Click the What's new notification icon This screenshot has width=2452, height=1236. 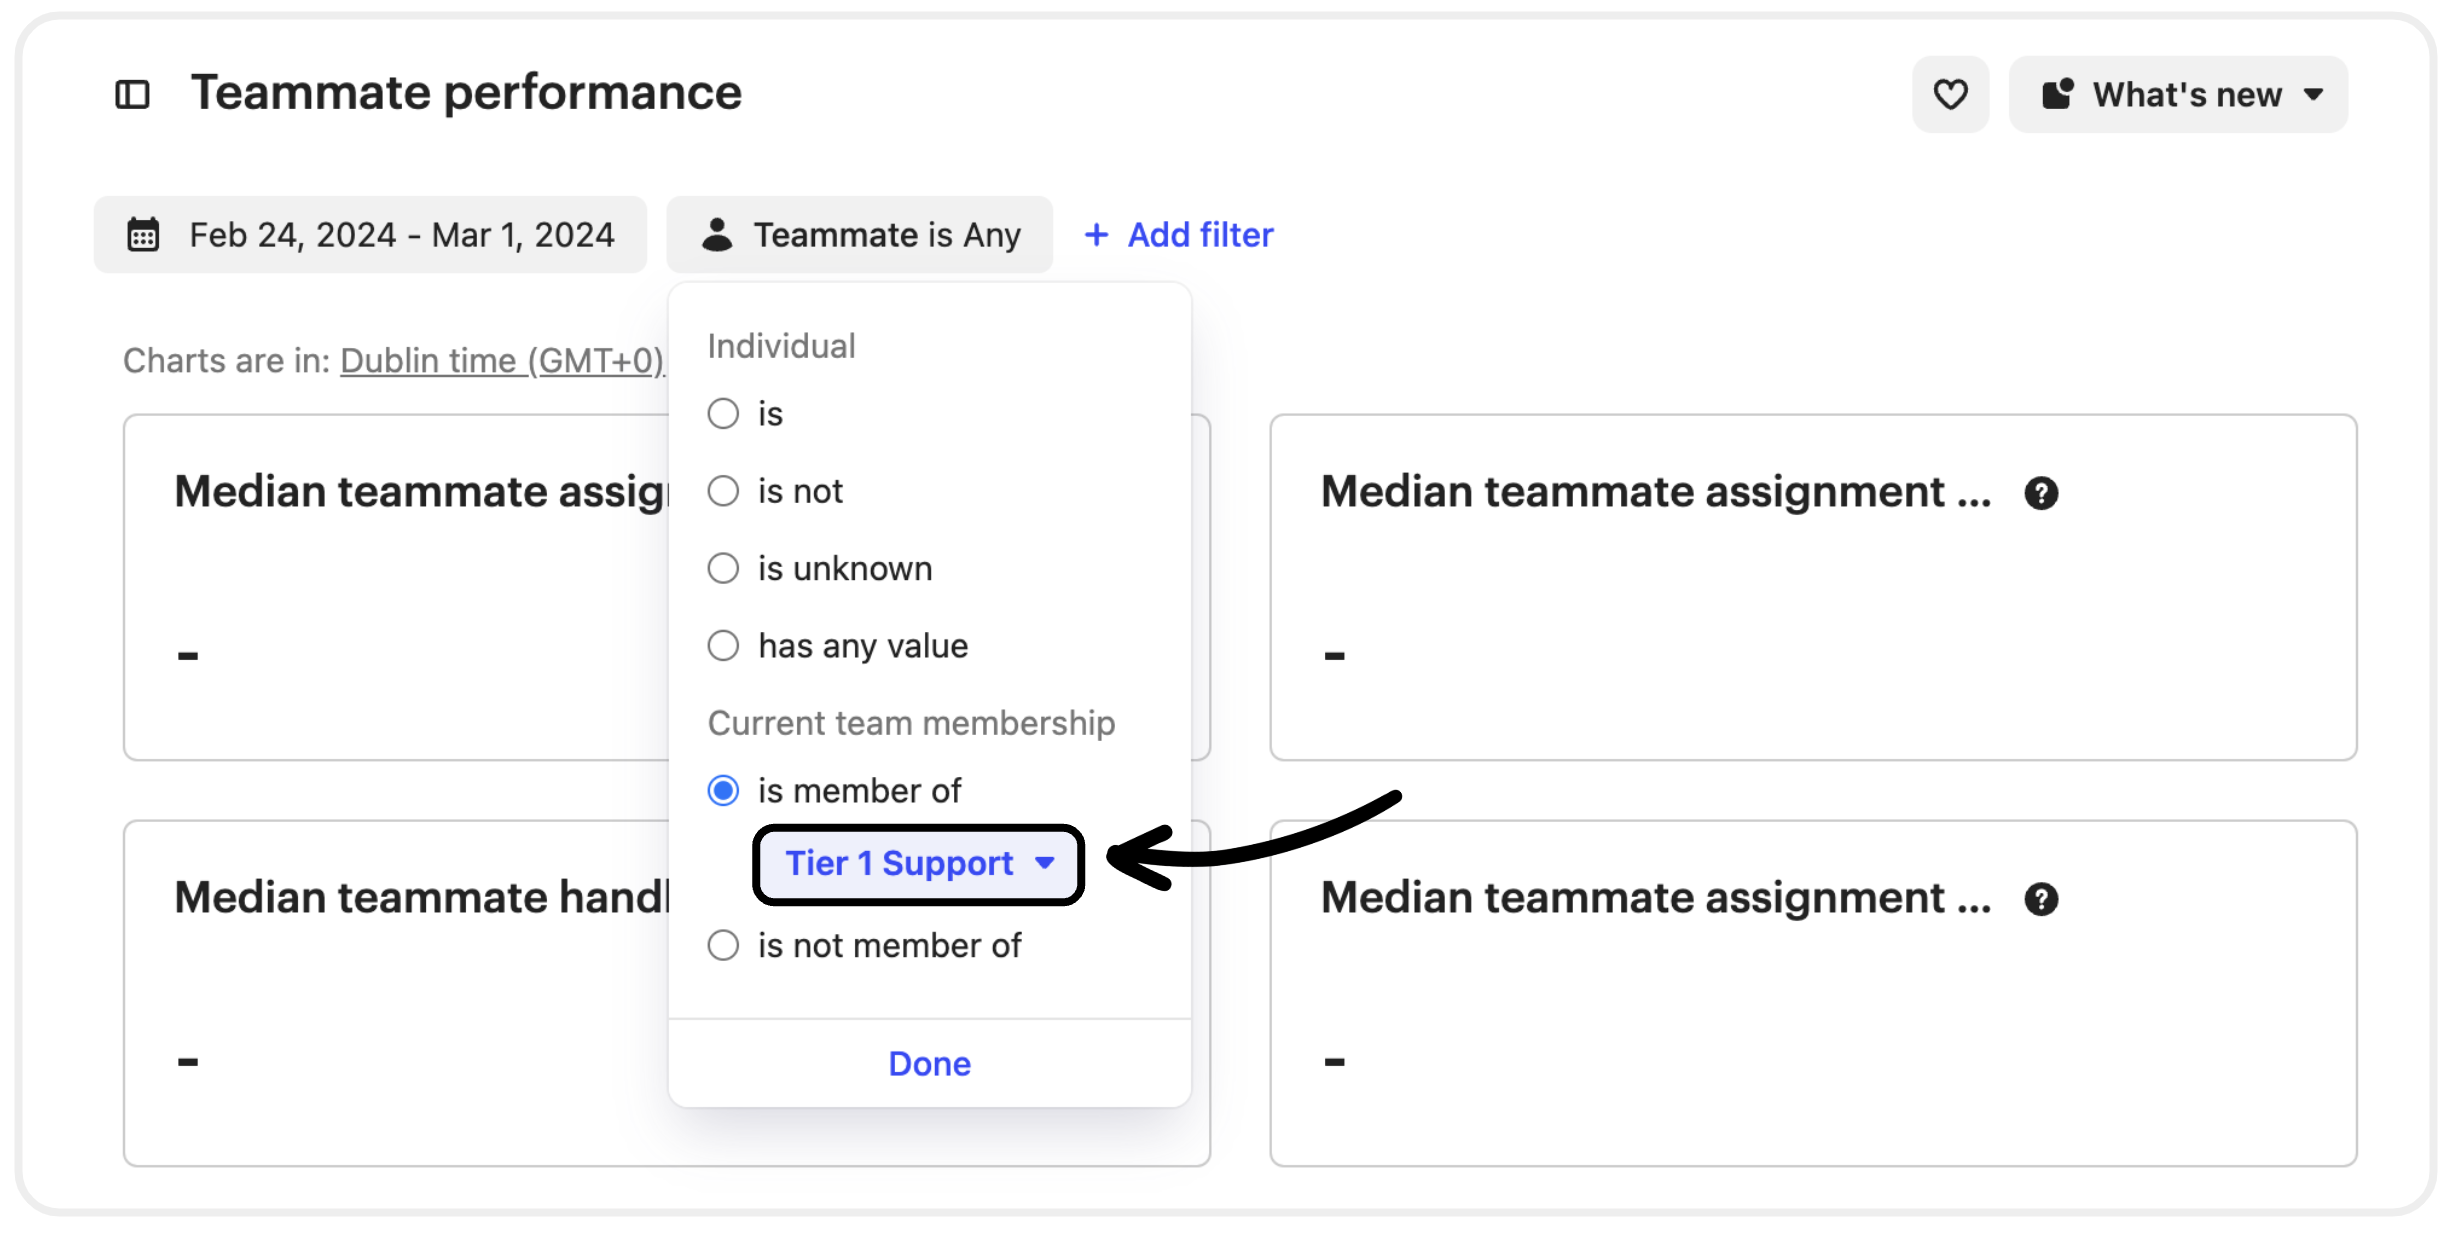point(2057,94)
